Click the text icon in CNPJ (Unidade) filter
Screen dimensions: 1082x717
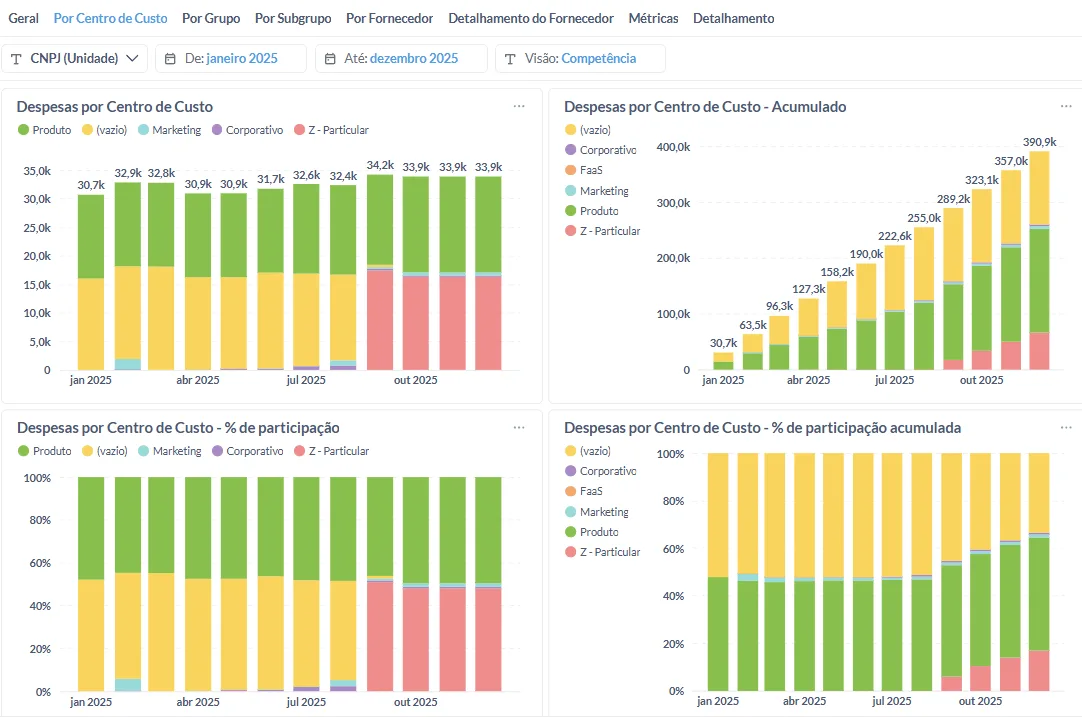(x=17, y=59)
